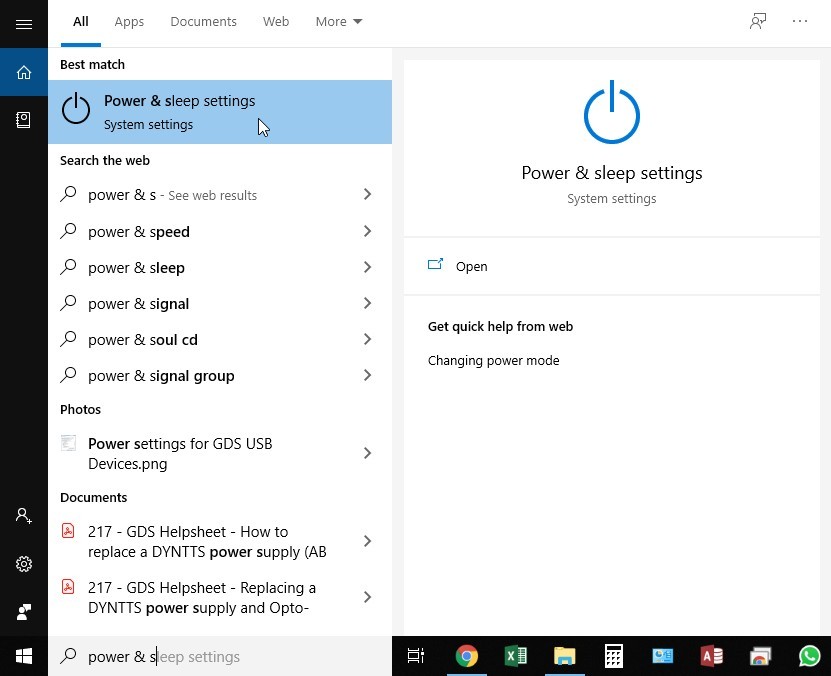Open WhatsApp from the taskbar

point(809,656)
